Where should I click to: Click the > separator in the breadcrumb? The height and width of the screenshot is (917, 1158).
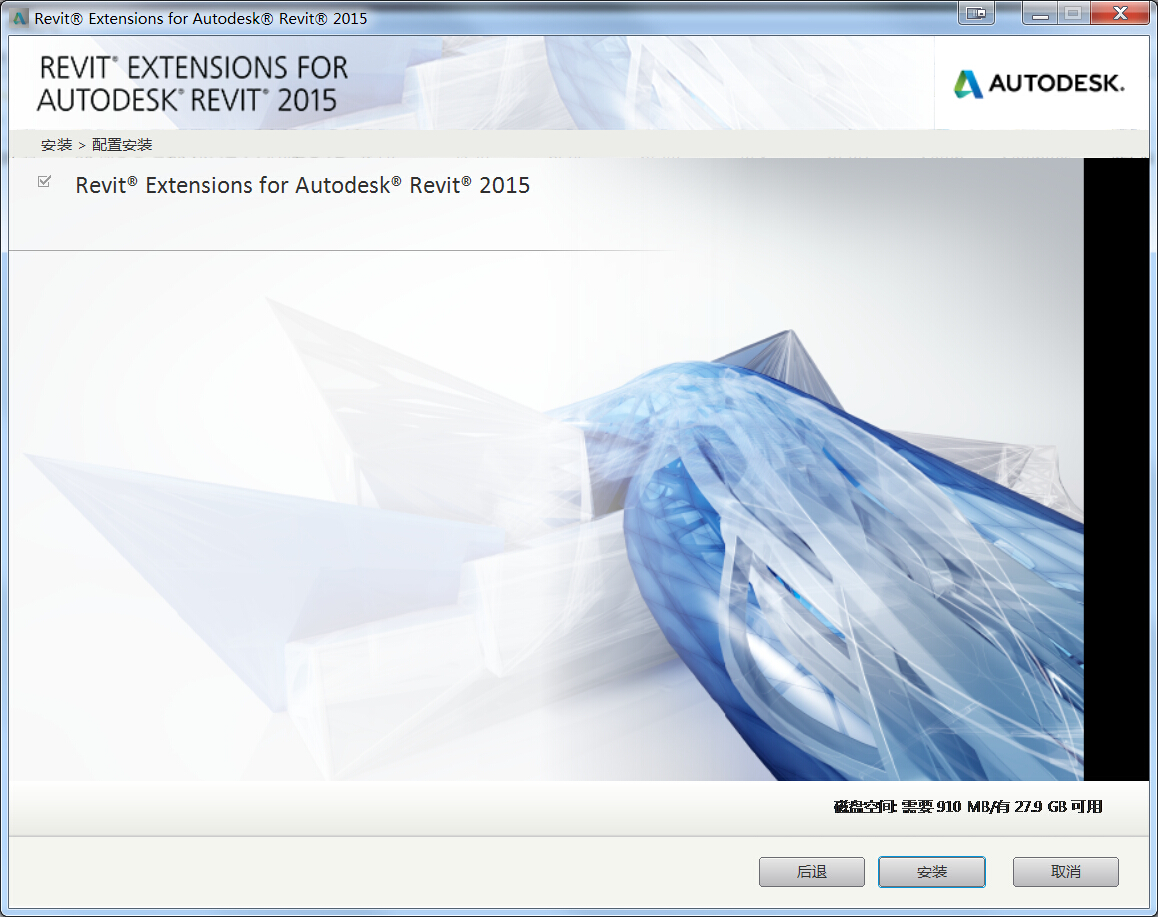[82, 145]
